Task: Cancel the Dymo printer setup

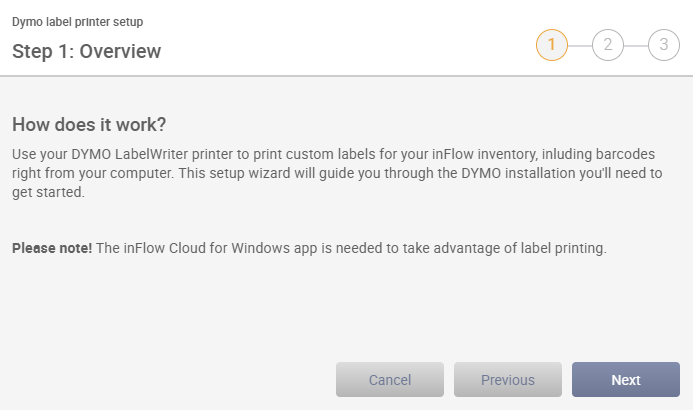Action: [390, 380]
